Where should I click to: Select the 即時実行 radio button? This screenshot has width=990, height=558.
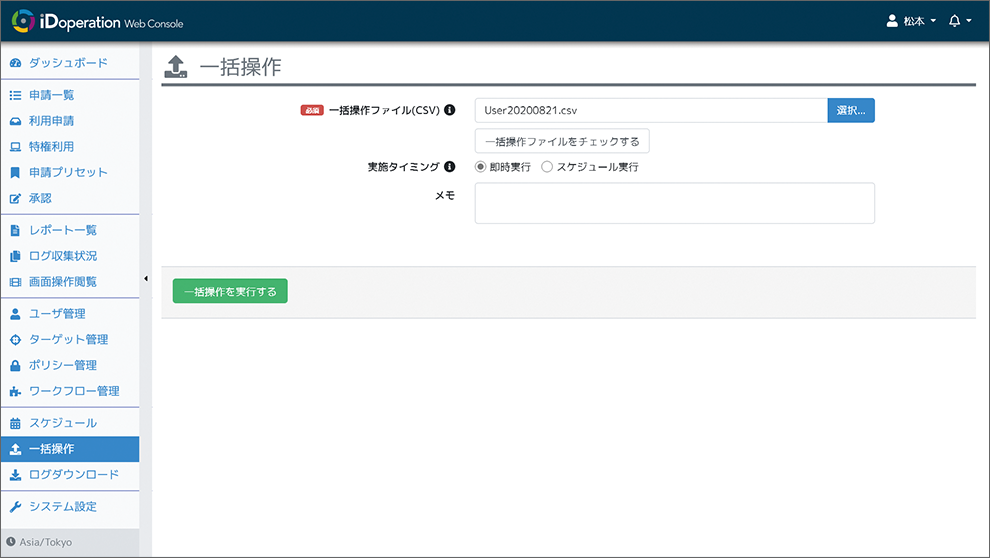pyautogui.click(x=480, y=167)
